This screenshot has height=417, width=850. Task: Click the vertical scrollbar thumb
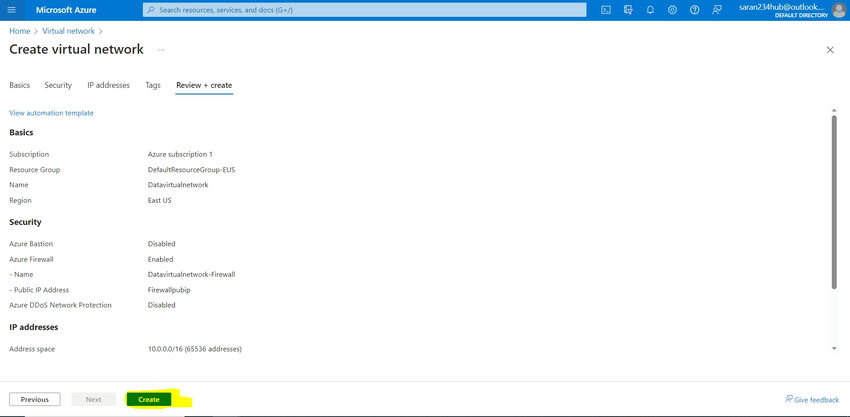pyautogui.click(x=834, y=202)
